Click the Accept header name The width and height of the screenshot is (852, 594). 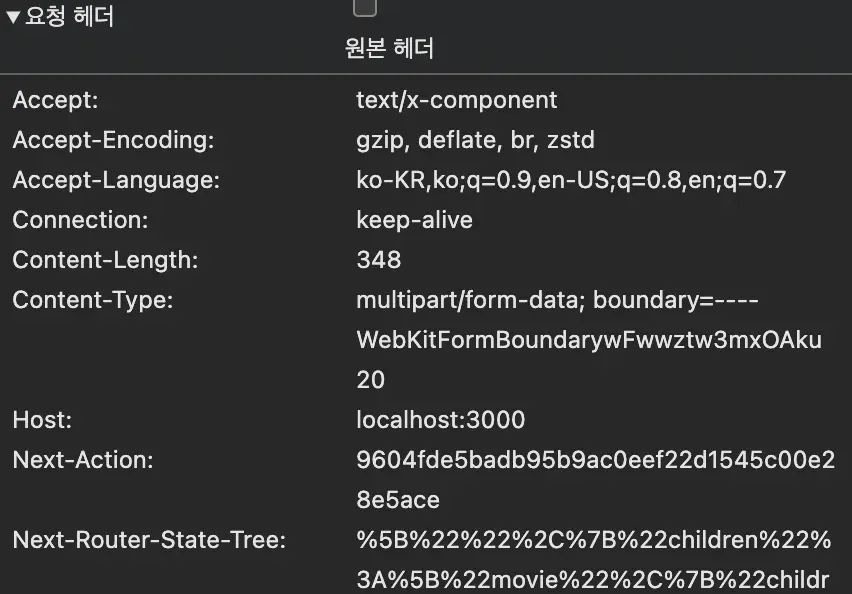(x=55, y=101)
